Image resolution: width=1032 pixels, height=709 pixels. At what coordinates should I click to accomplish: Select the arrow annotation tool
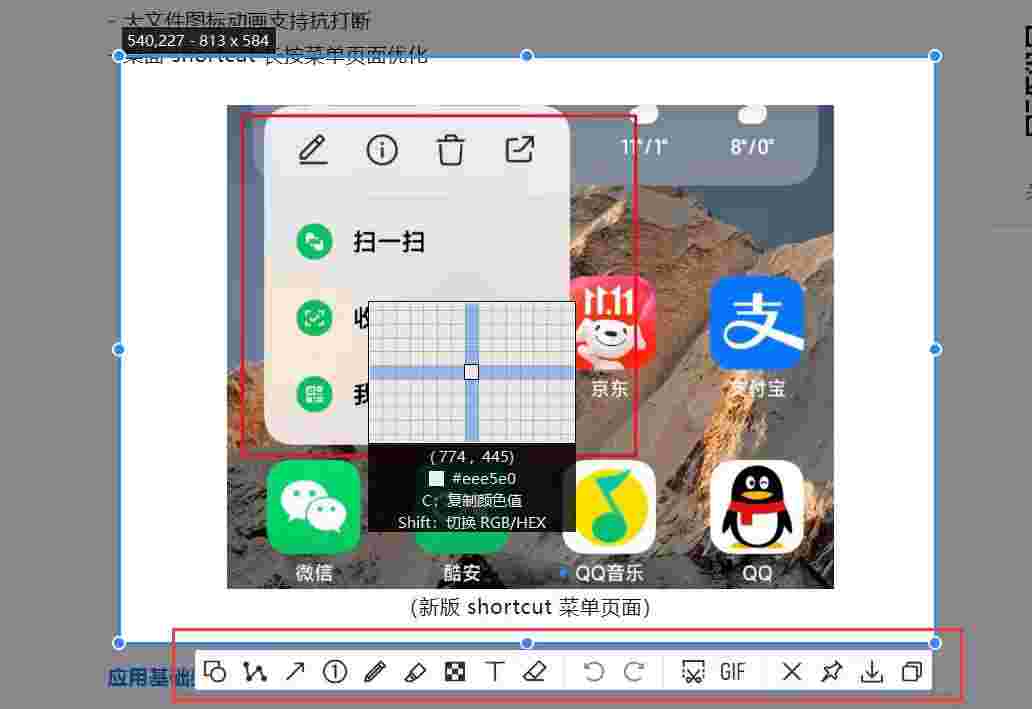tap(295, 671)
